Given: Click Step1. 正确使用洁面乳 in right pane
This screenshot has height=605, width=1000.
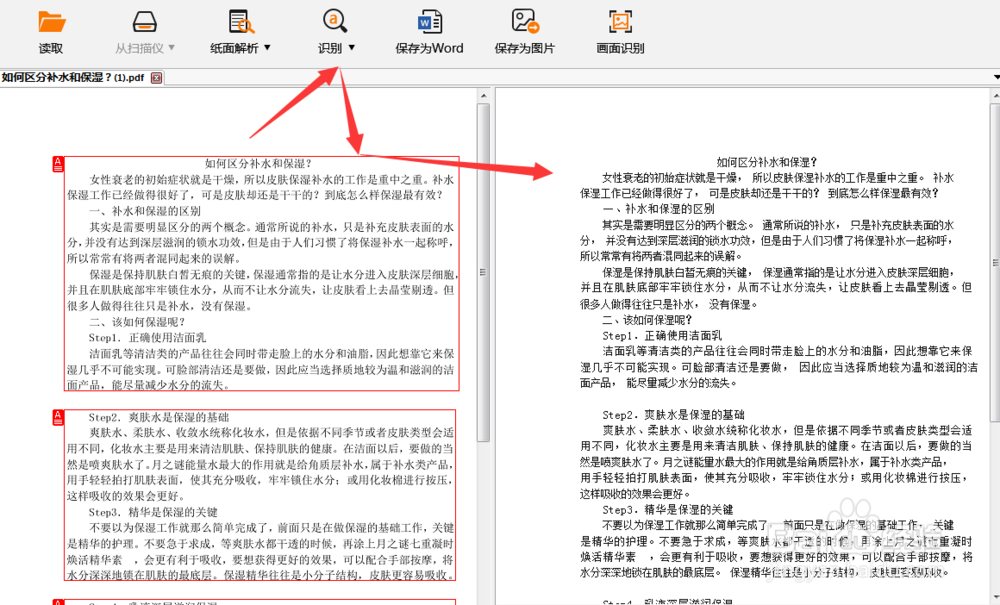Looking at the screenshot, I should point(662,335).
